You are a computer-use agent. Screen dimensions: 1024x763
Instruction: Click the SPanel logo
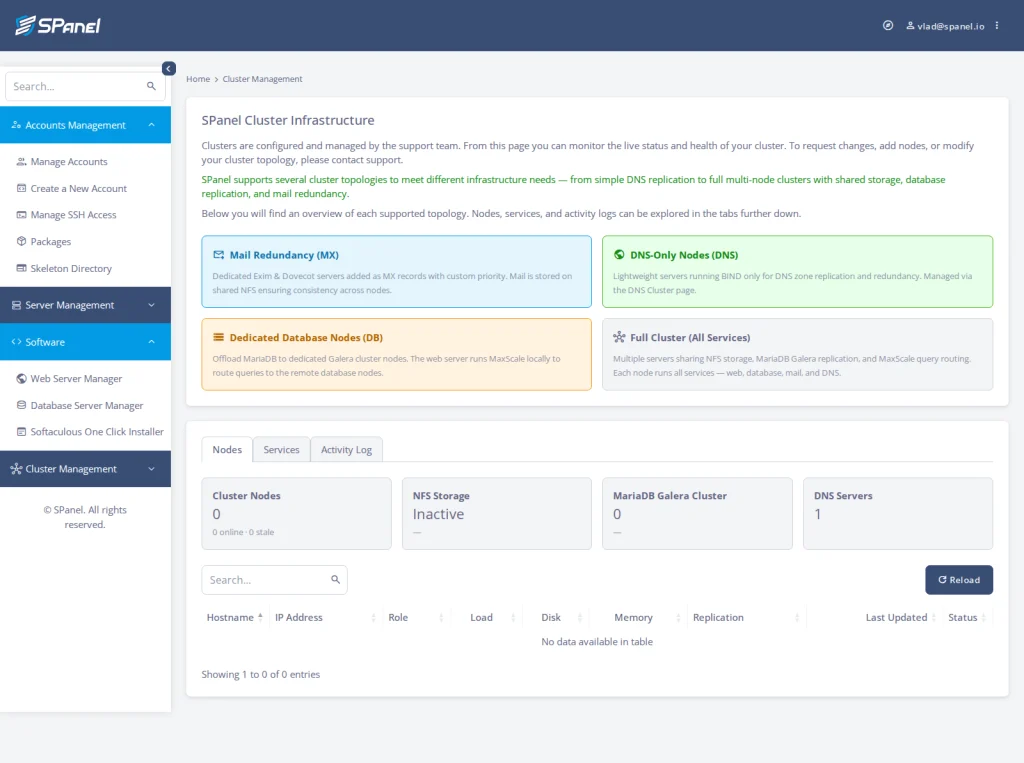click(58, 25)
